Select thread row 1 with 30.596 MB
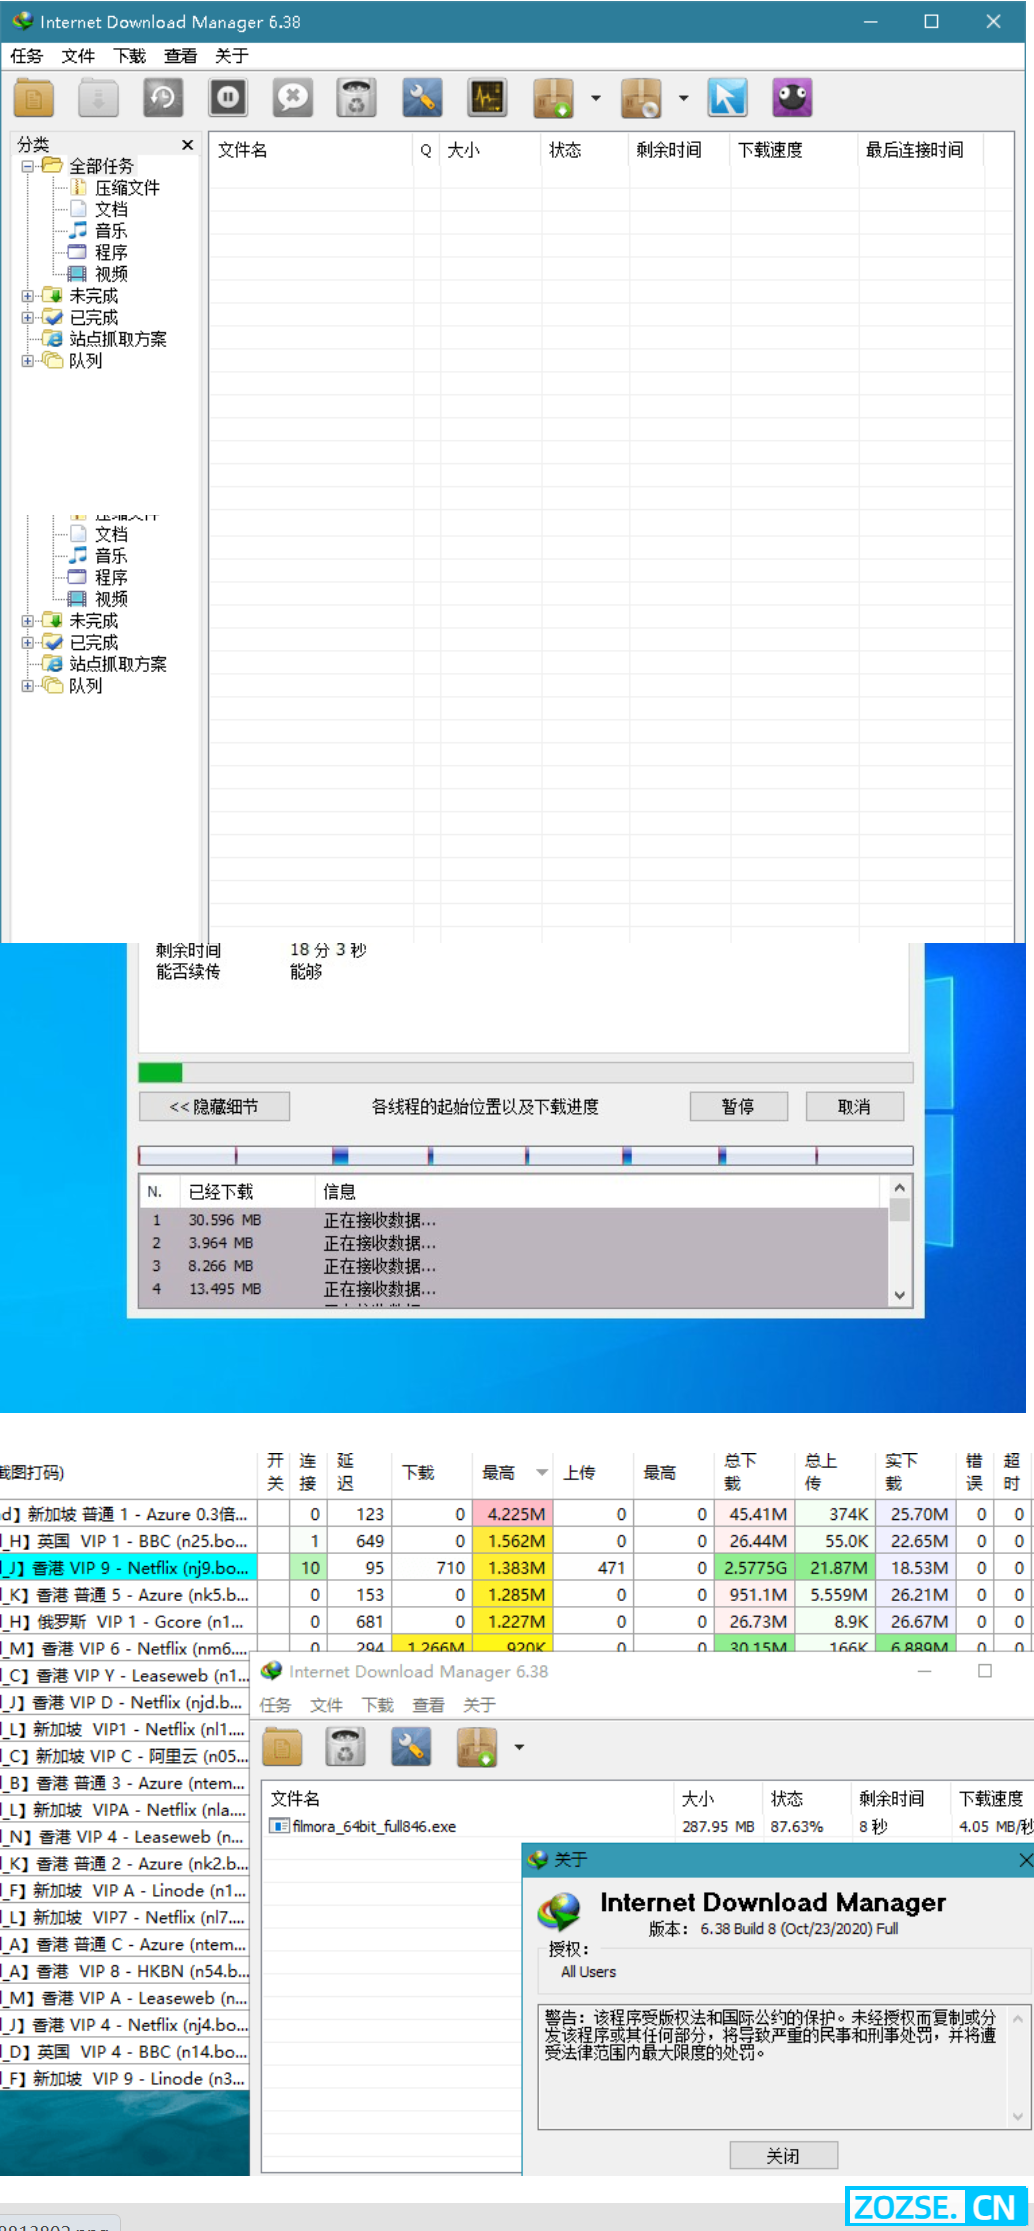Screen dimensions: 1034x2231 pos(513,1220)
